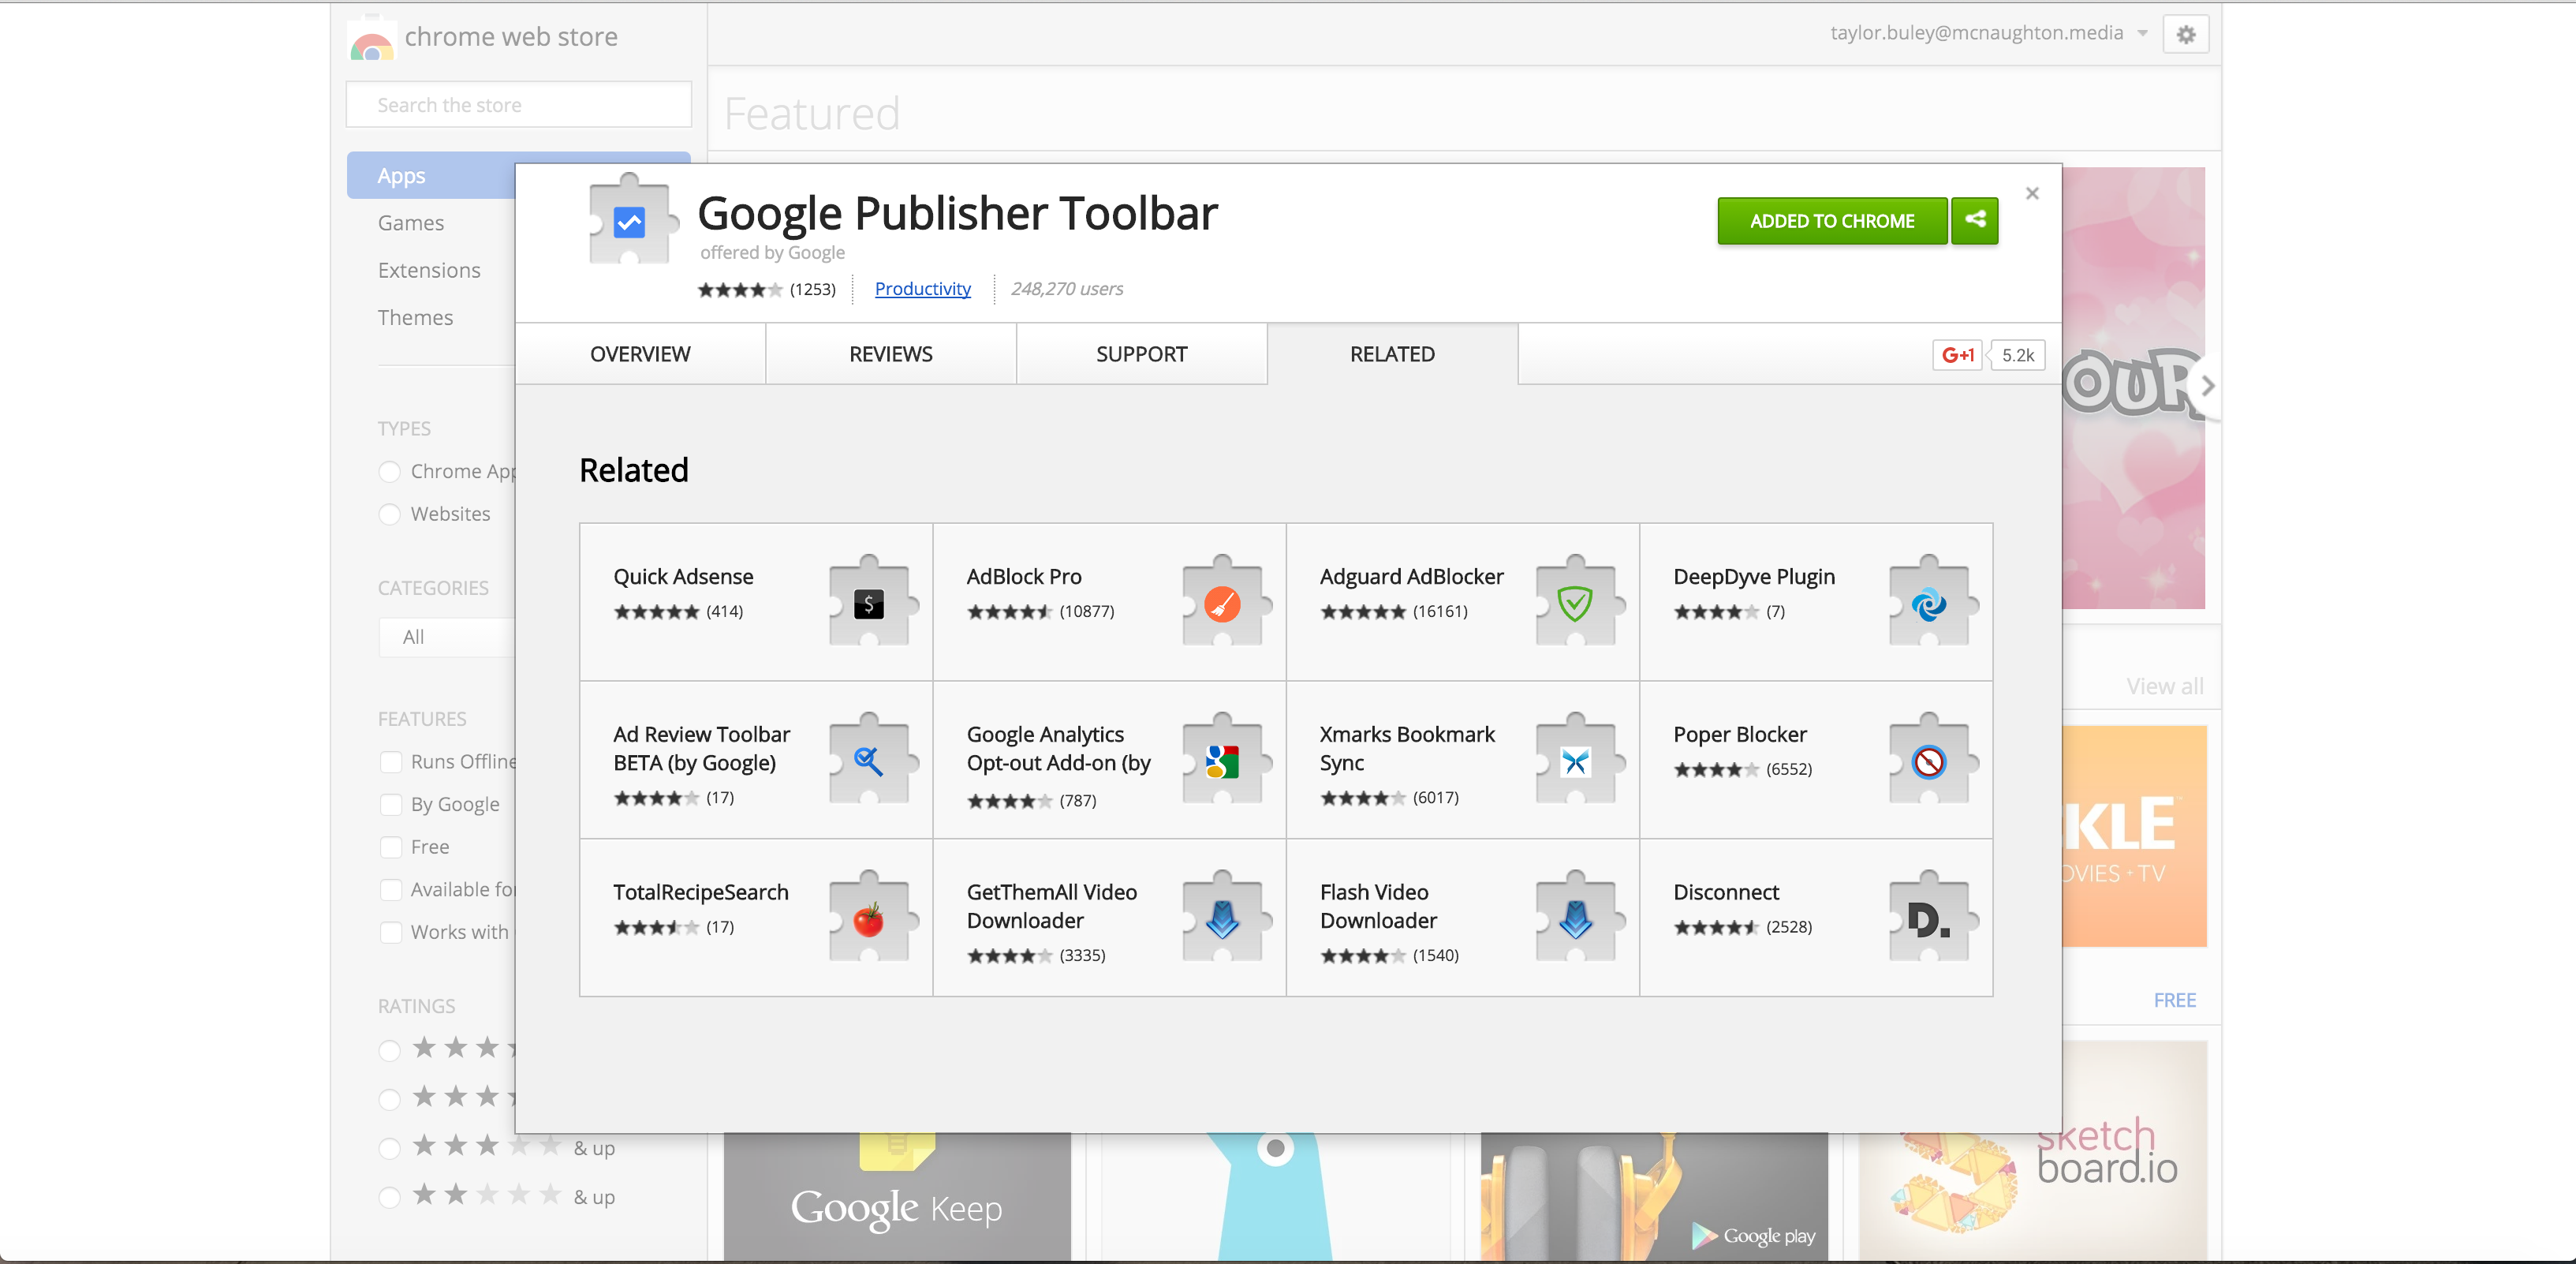Image resolution: width=2576 pixels, height=1264 pixels.
Task: Click the Productivity category link
Action: pos(922,289)
